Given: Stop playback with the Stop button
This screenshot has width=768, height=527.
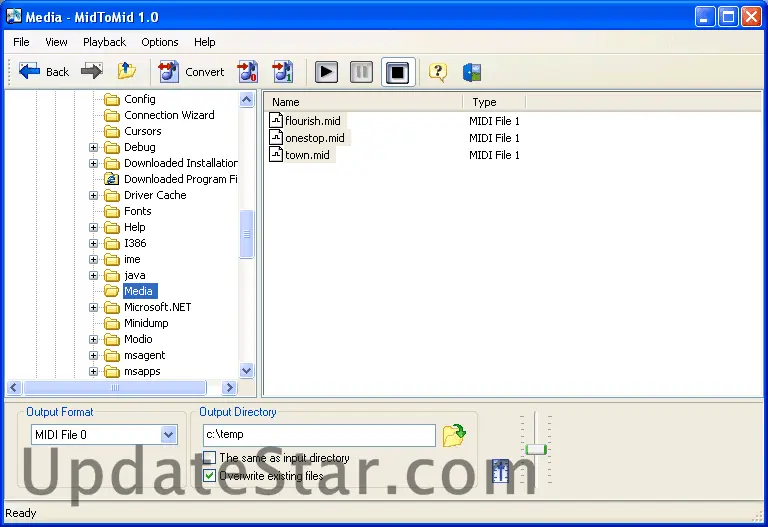Looking at the screenshot, I should pos(397,72).
